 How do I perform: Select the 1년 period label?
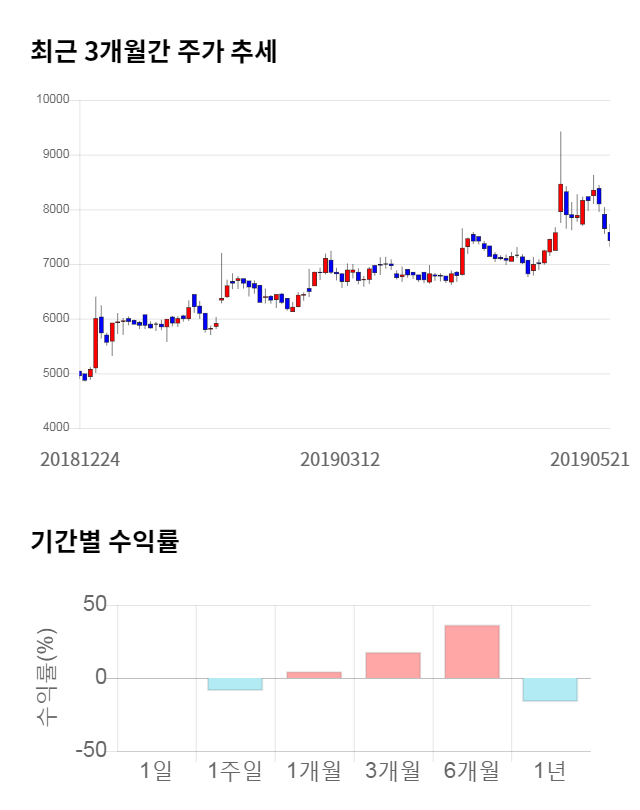(550, 771)
